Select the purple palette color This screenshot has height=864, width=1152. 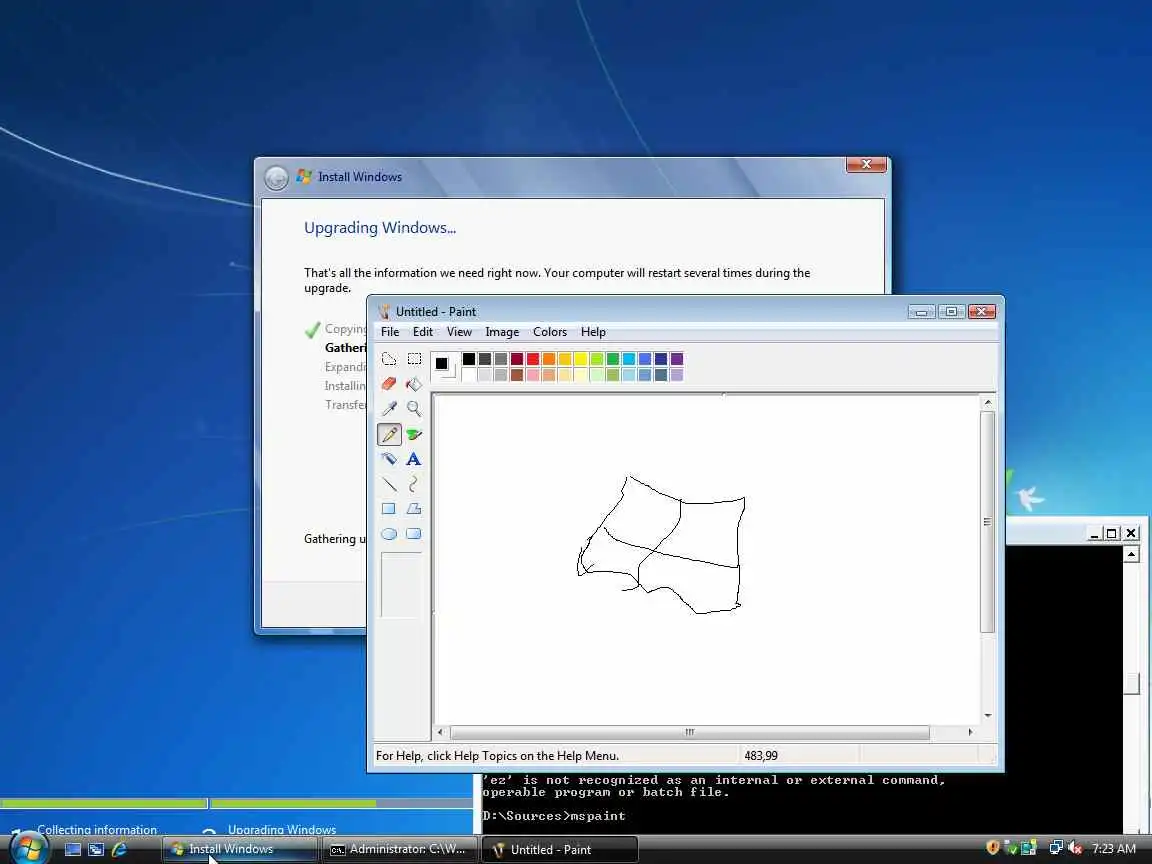tap(677, 359)
